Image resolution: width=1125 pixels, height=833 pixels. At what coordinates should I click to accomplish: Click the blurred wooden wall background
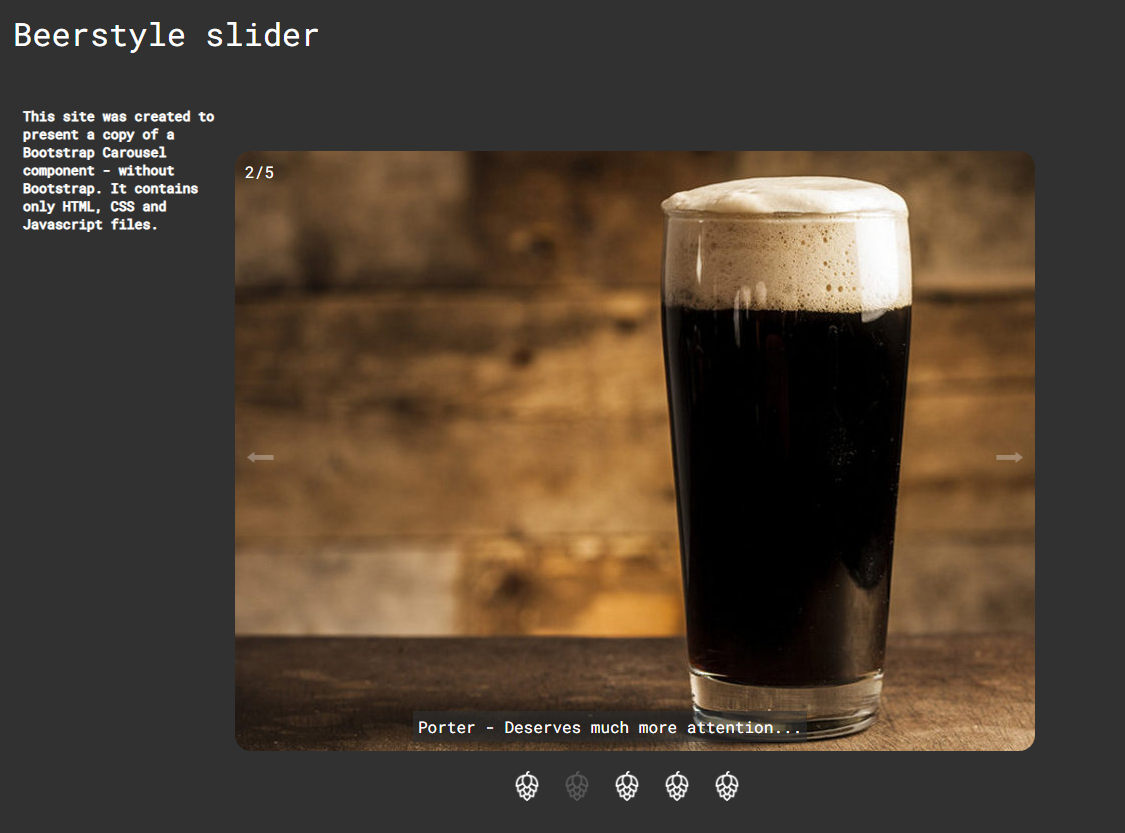[445, 393]
